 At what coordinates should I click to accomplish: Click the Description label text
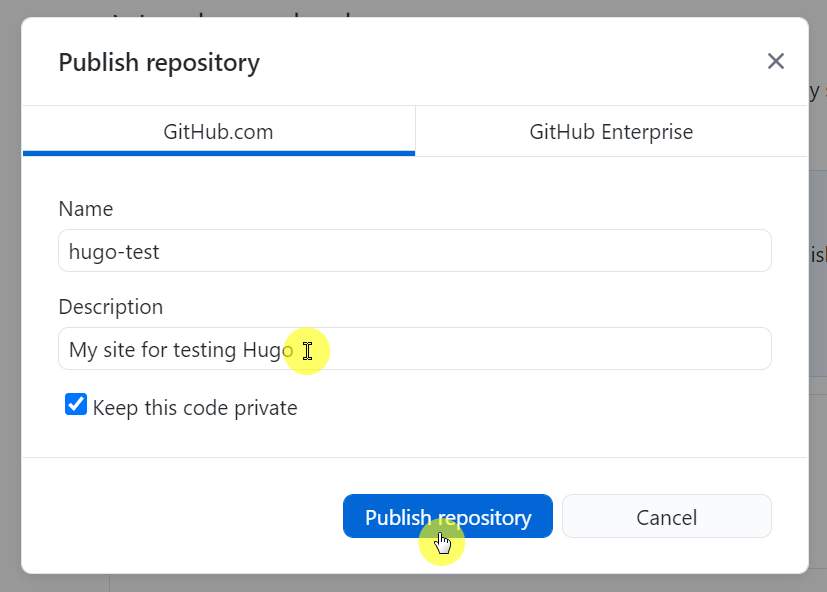[x=110, y=307]
